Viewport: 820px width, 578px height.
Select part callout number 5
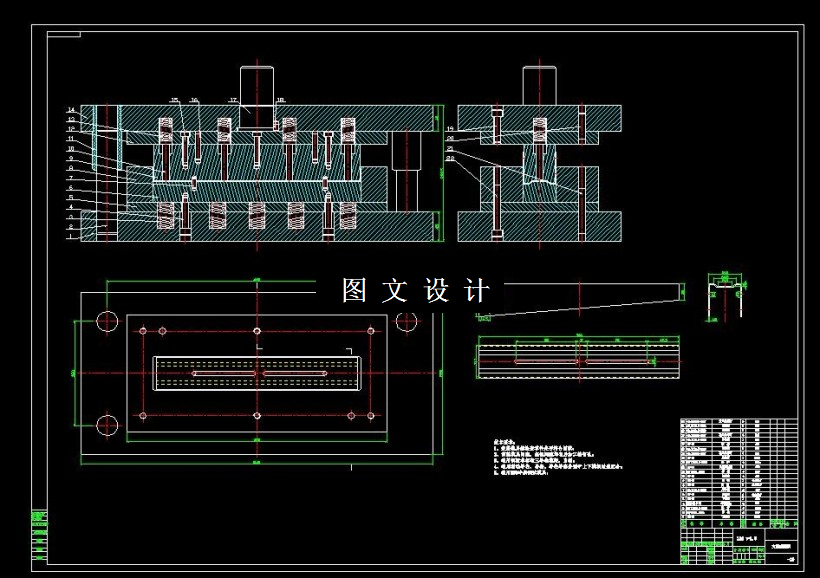point(71,197)
